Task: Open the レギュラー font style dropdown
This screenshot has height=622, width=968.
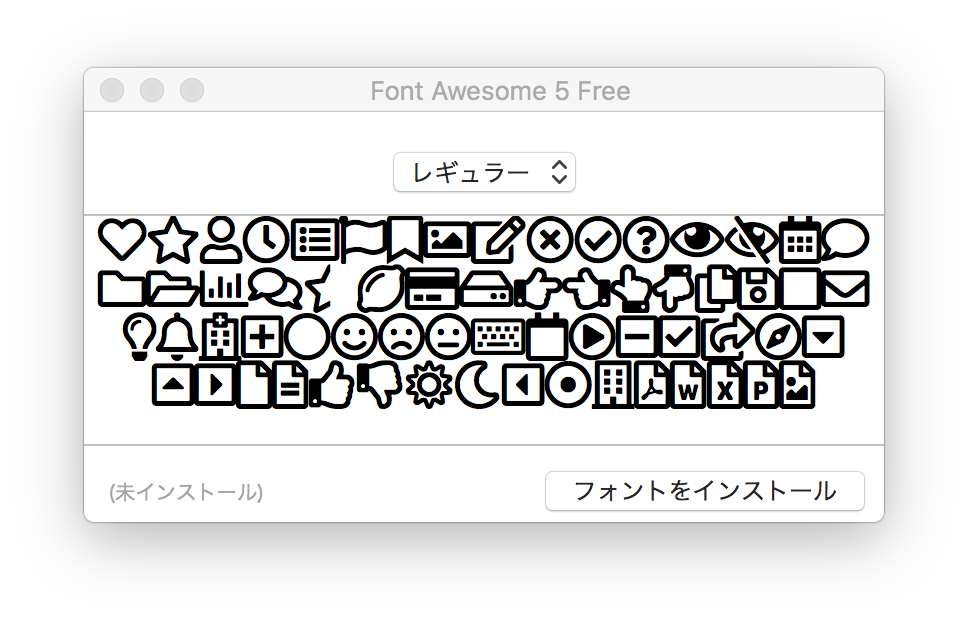Action: 485,172
